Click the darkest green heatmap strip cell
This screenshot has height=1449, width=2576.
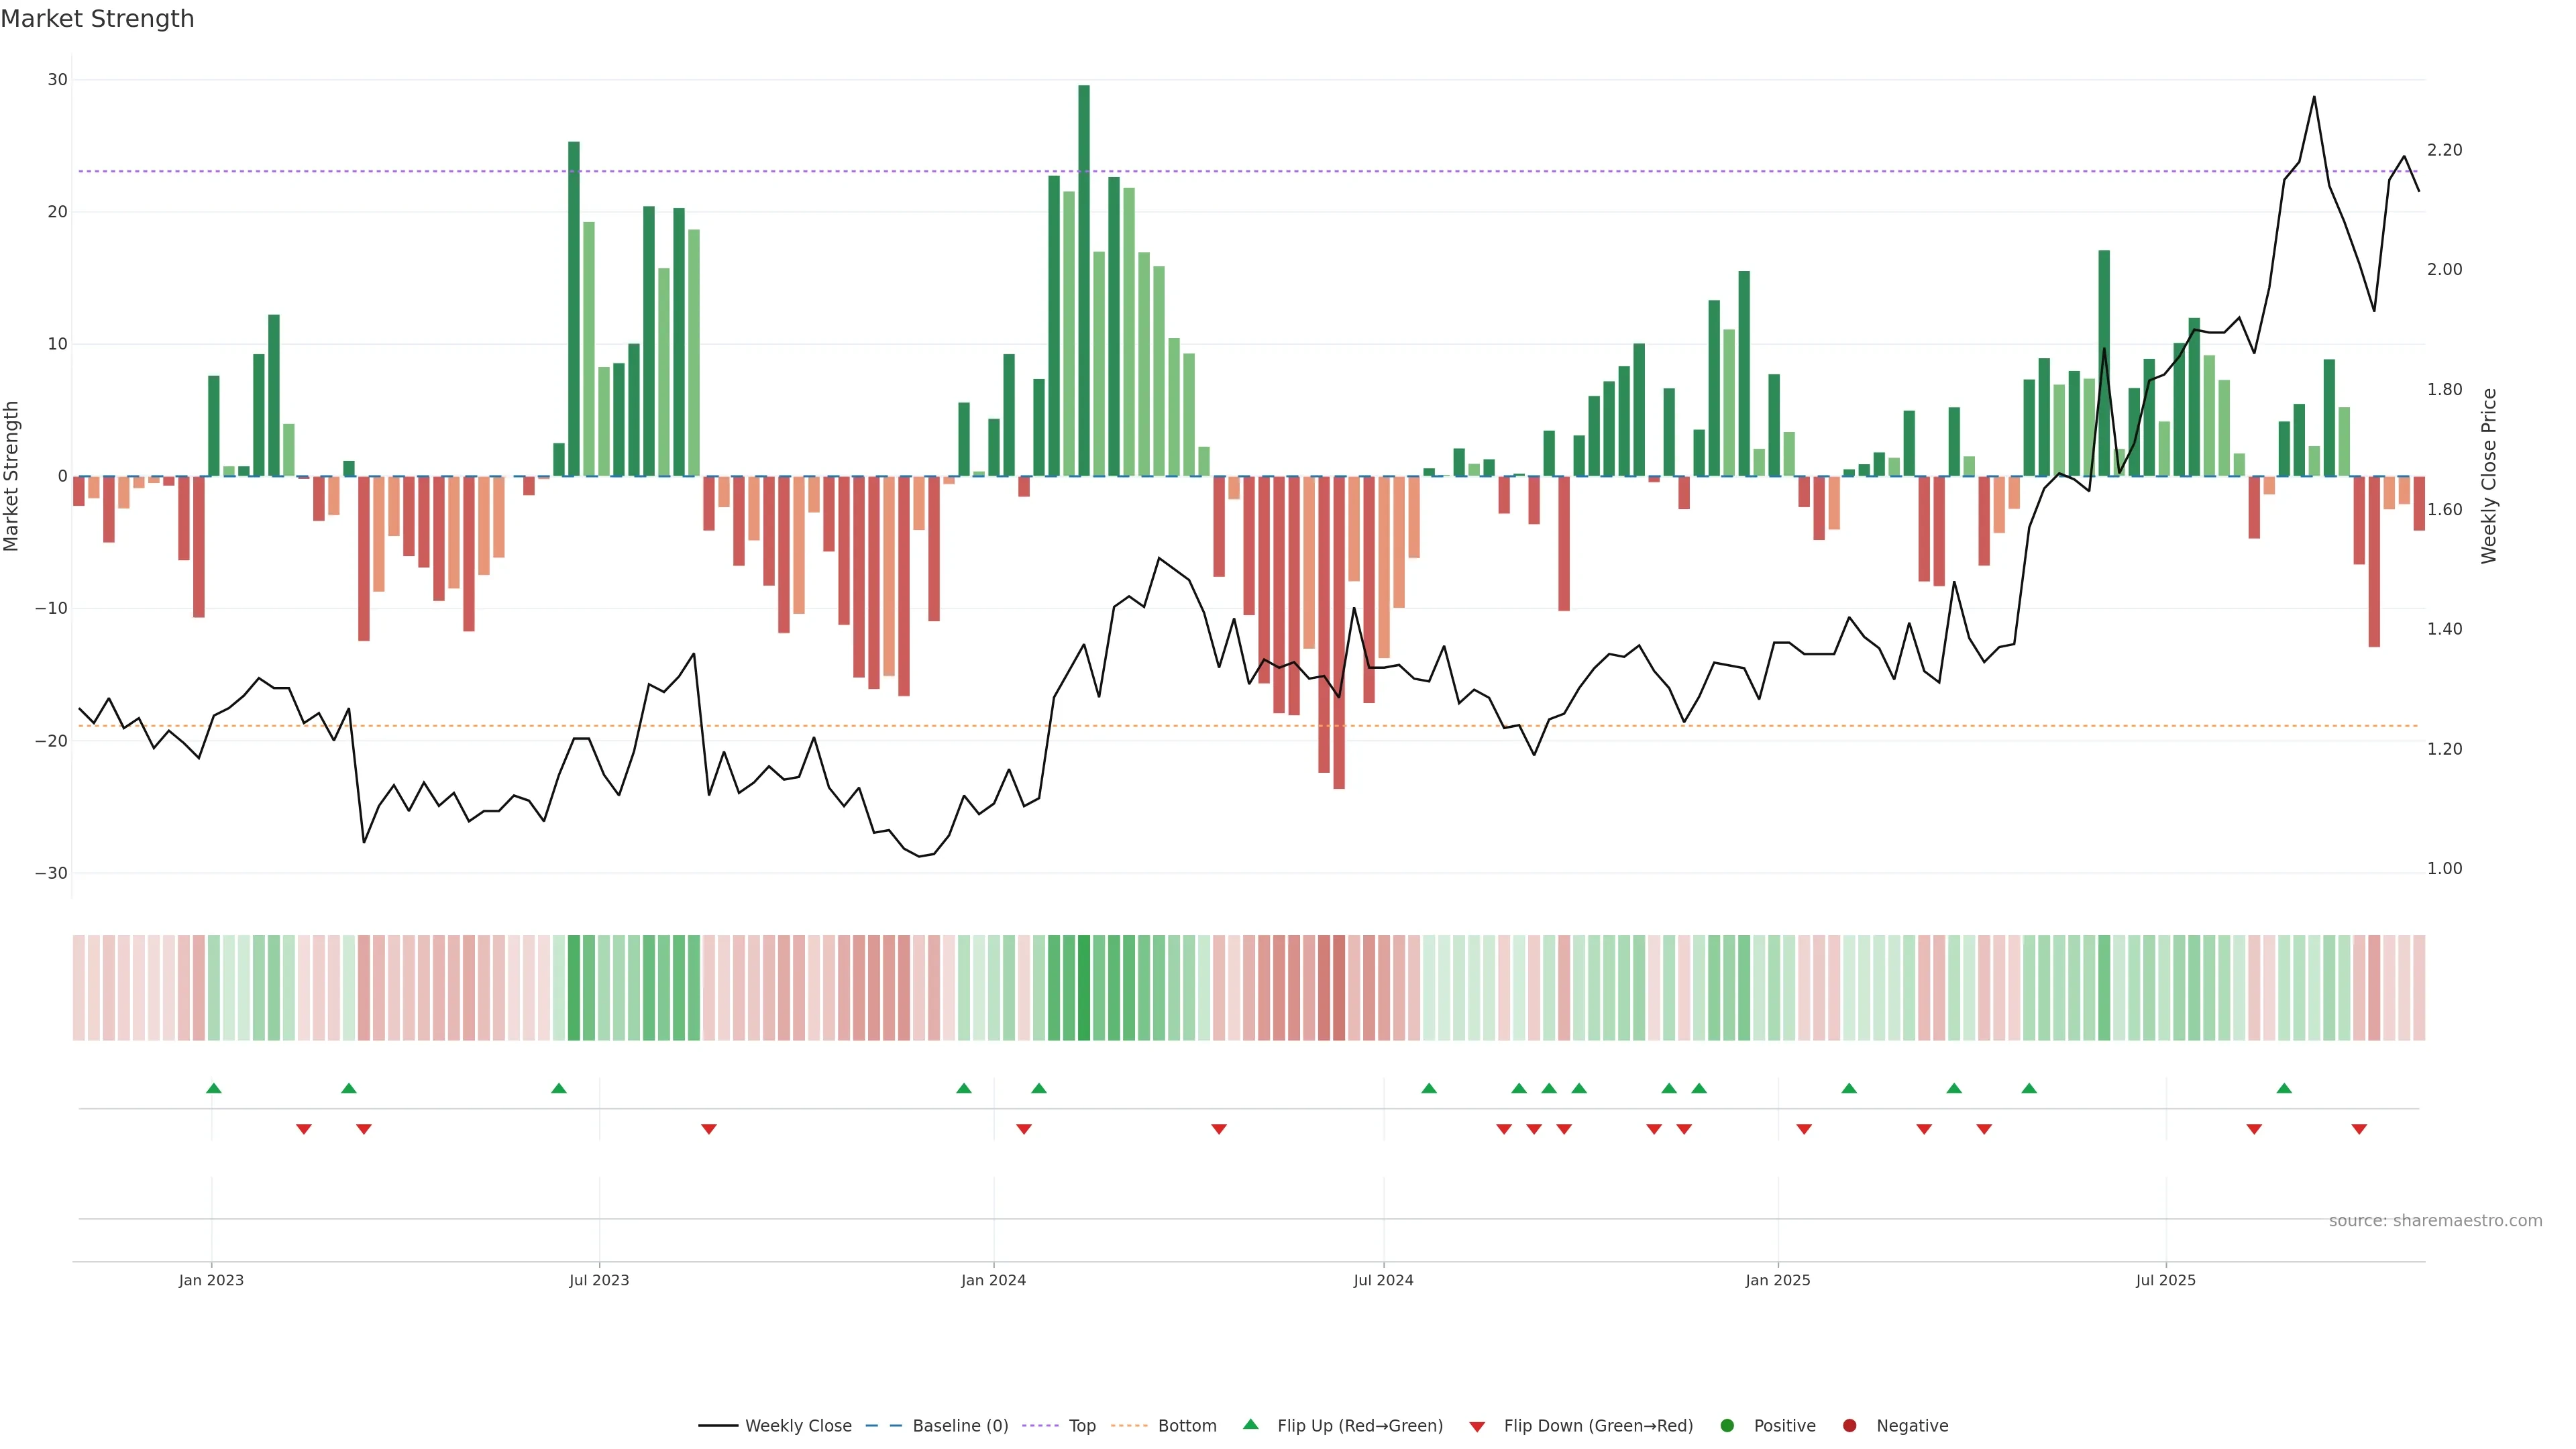click(1084, 988)
